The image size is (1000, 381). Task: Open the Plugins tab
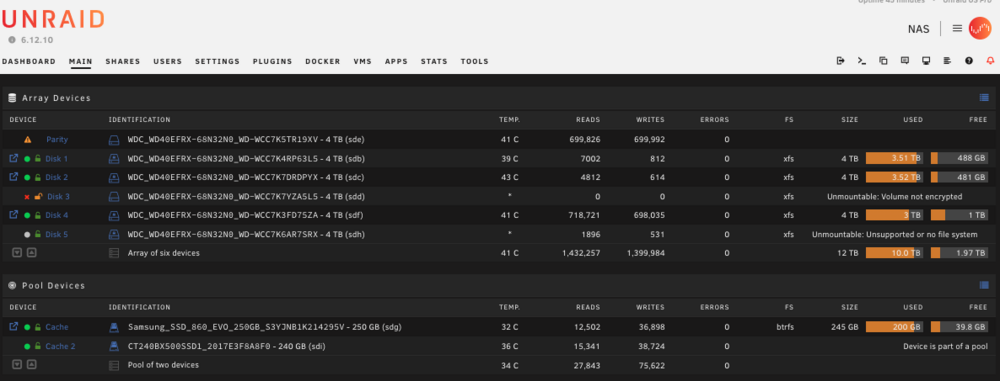(x=272, y=61)
